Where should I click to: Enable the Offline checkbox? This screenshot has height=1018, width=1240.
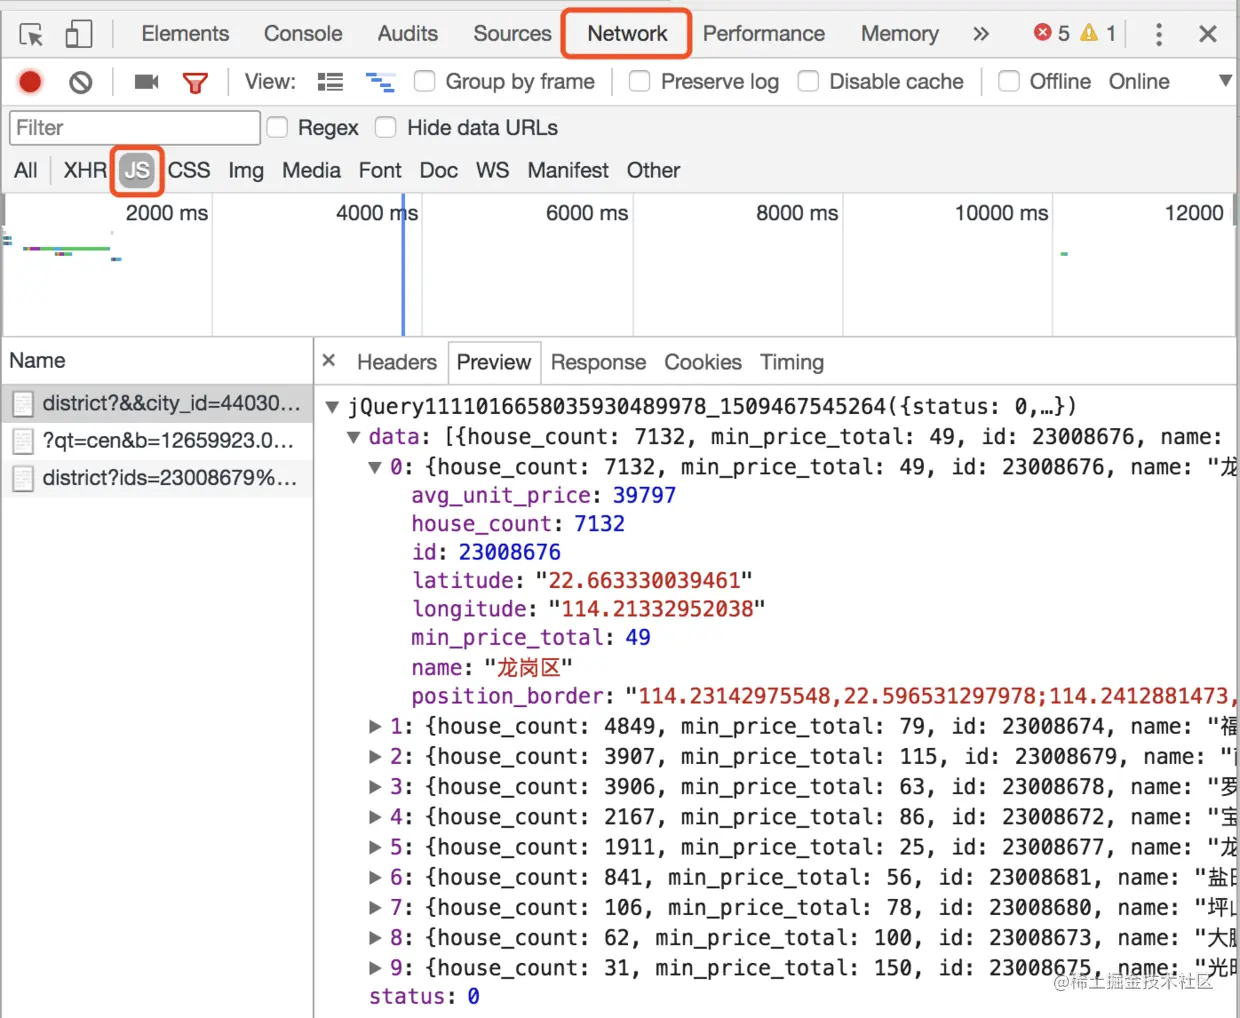click(1010, 81)
